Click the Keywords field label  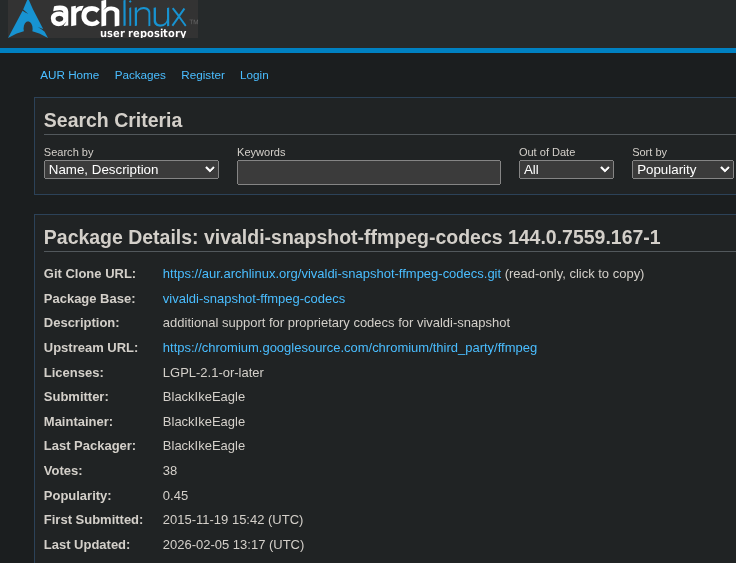261,152
